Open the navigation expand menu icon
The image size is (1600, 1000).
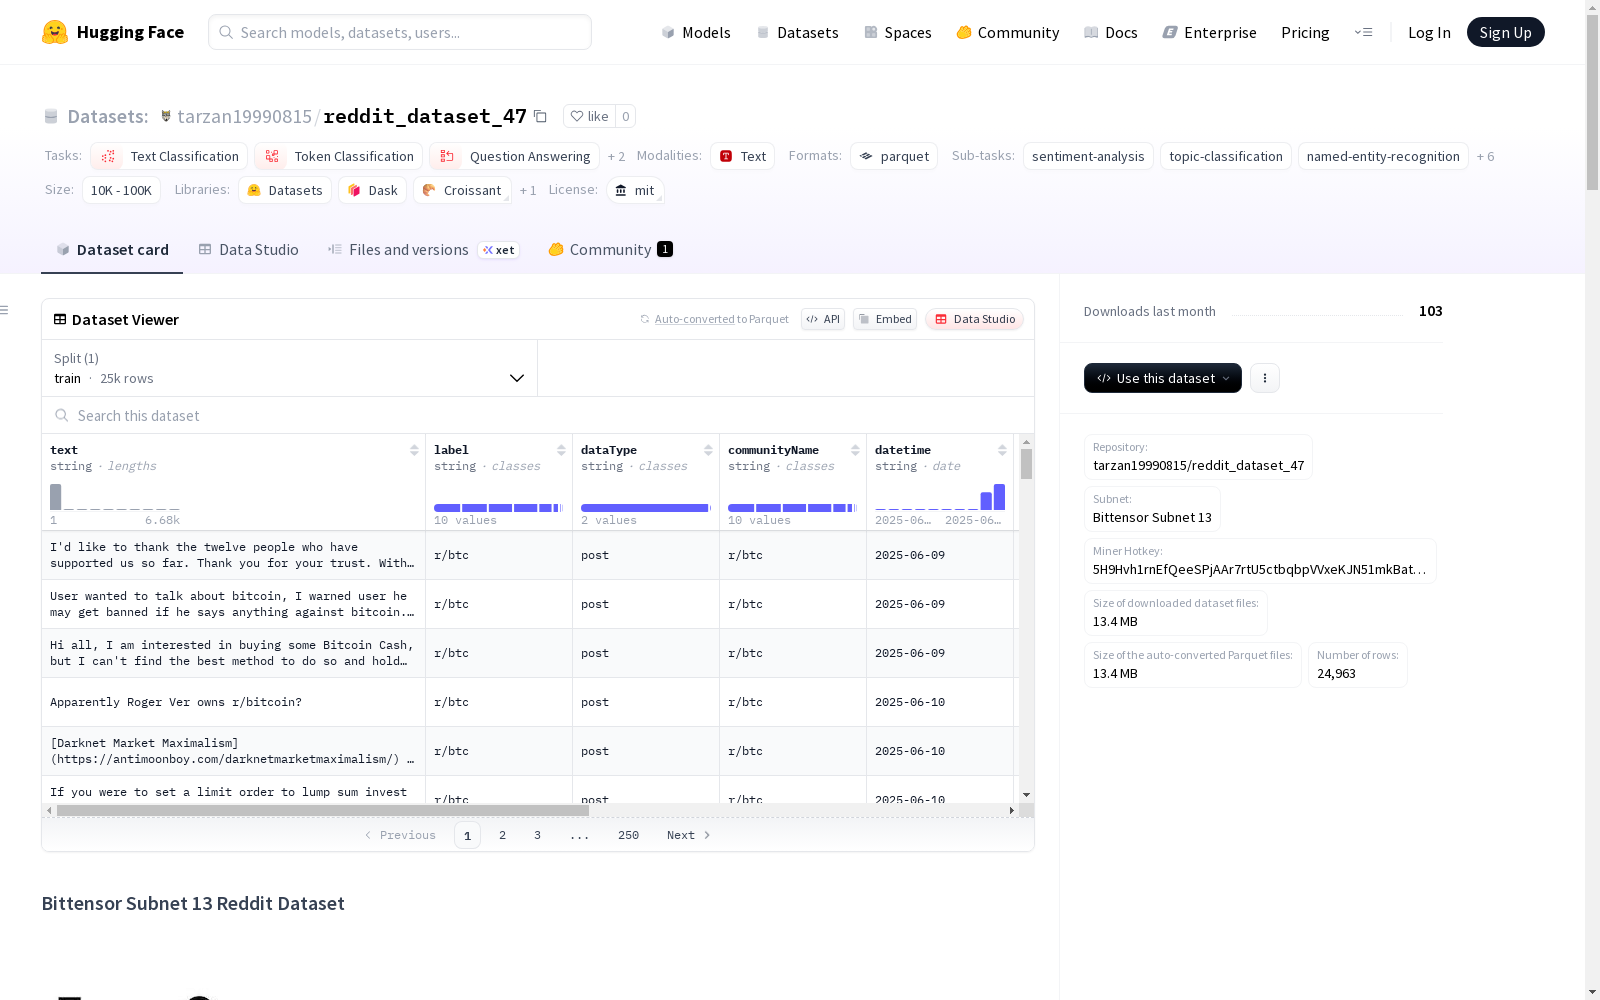(x=1363, y=32)
